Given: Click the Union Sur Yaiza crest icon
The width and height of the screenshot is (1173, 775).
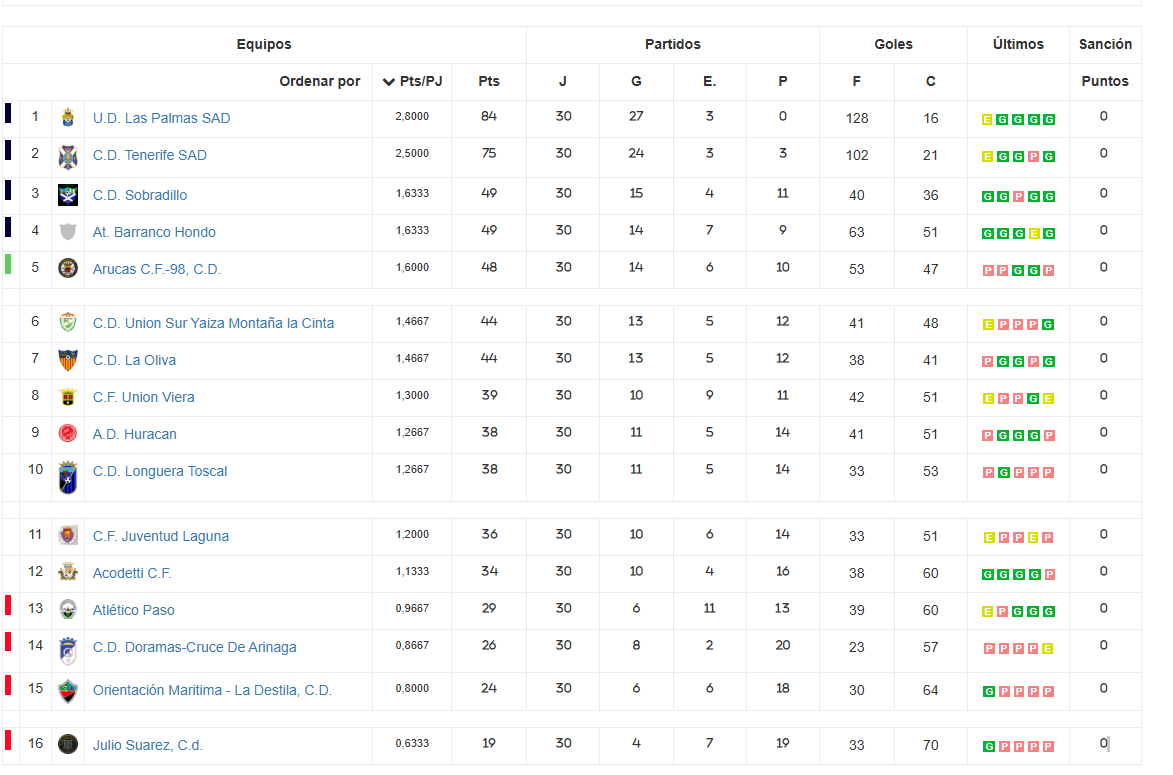Looking at the screenshot, I should [x=68, y=322].
